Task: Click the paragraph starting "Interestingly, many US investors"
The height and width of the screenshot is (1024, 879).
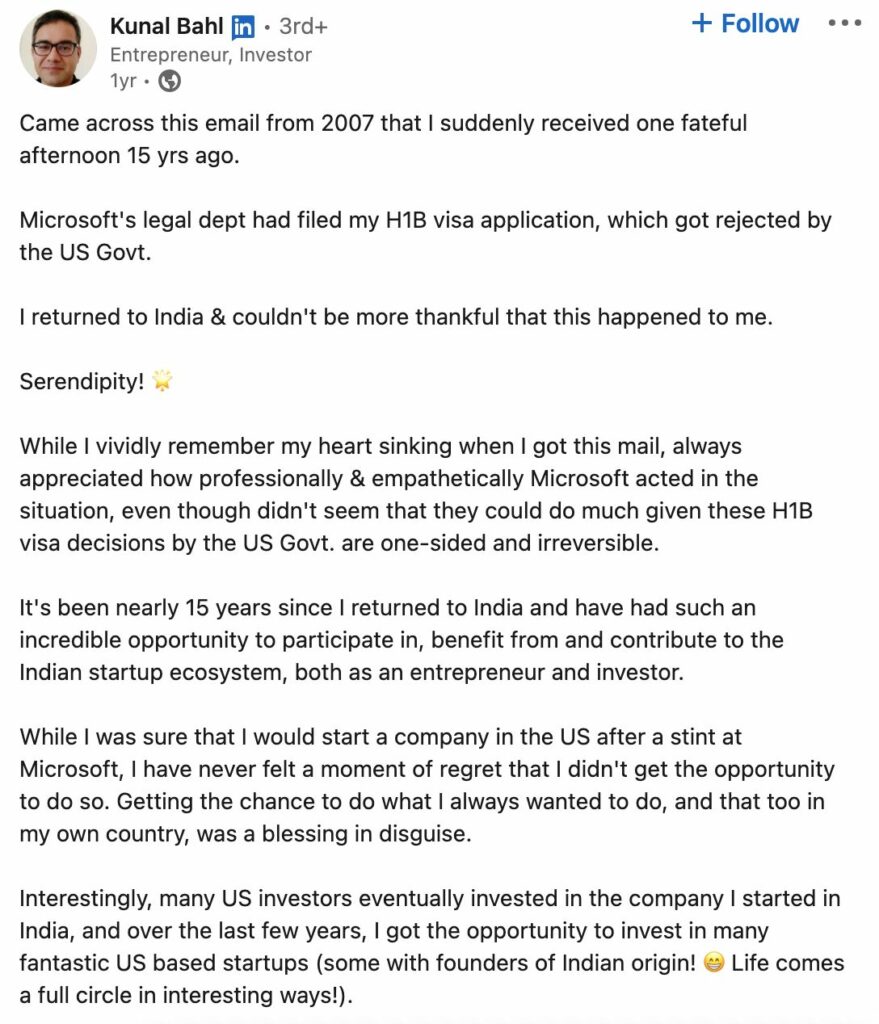Action: tap(431, 948)
